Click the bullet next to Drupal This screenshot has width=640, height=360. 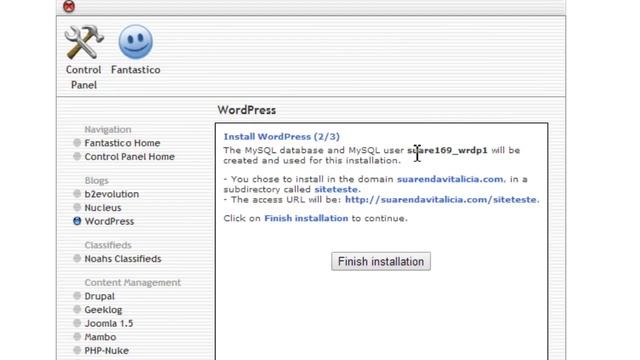(x=77, y=296)
